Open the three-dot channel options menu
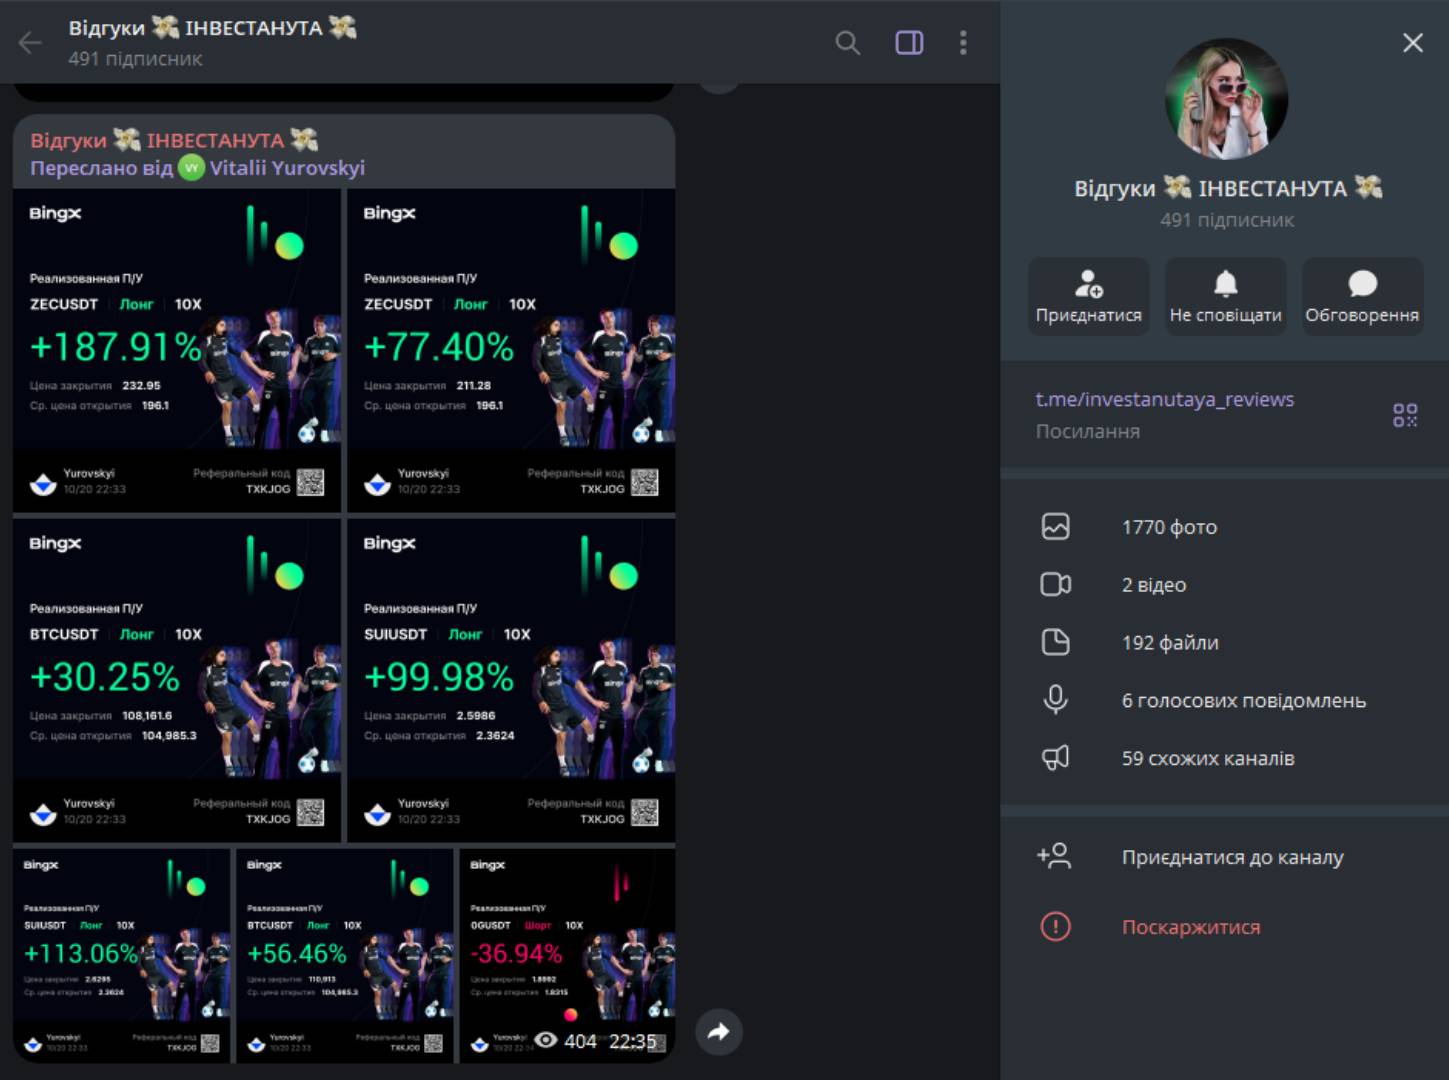Viewport: 1449px width, 1080px height. [x=963, y=42]
